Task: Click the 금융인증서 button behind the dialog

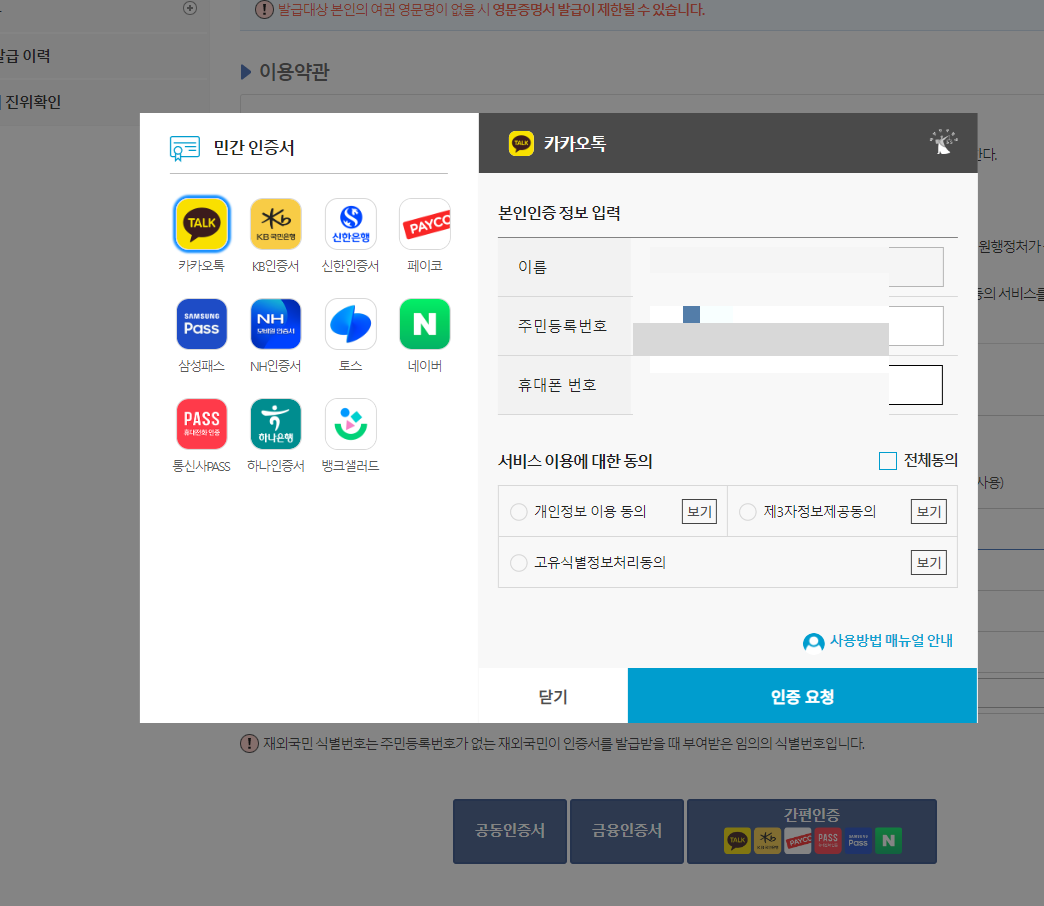Action: (627, 831)
